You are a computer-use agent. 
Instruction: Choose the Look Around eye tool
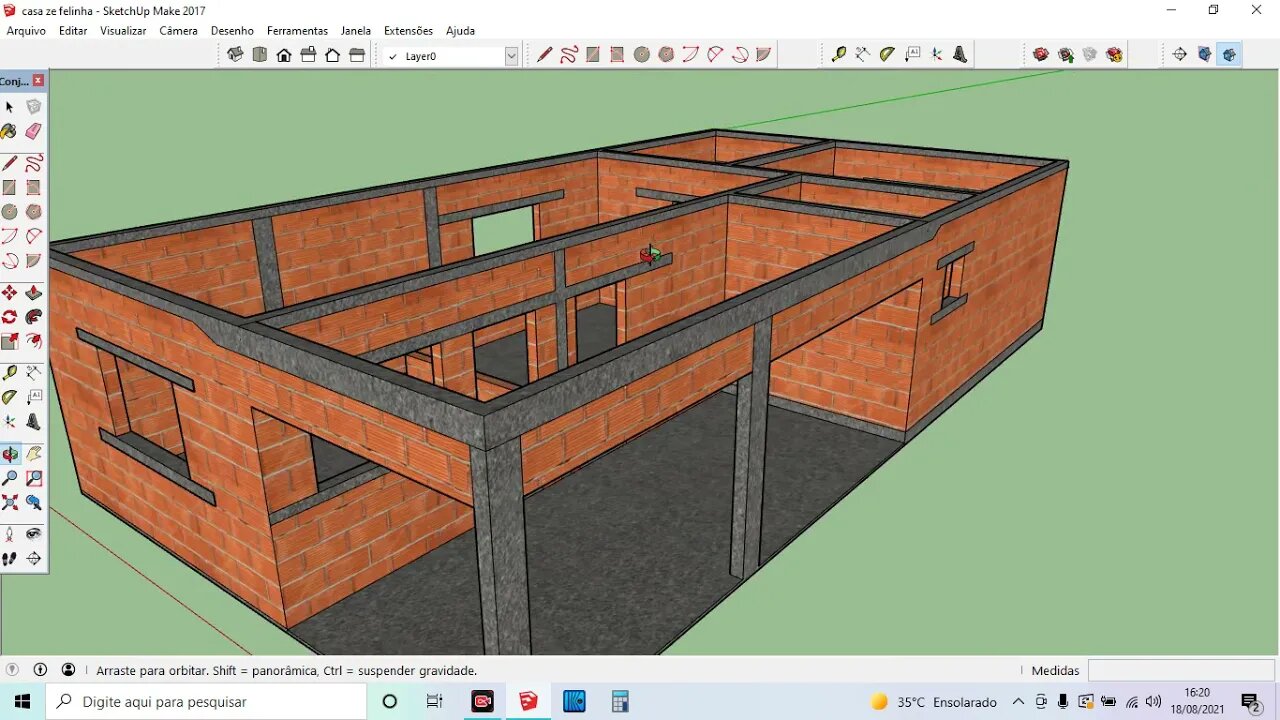tap(34, 534)
